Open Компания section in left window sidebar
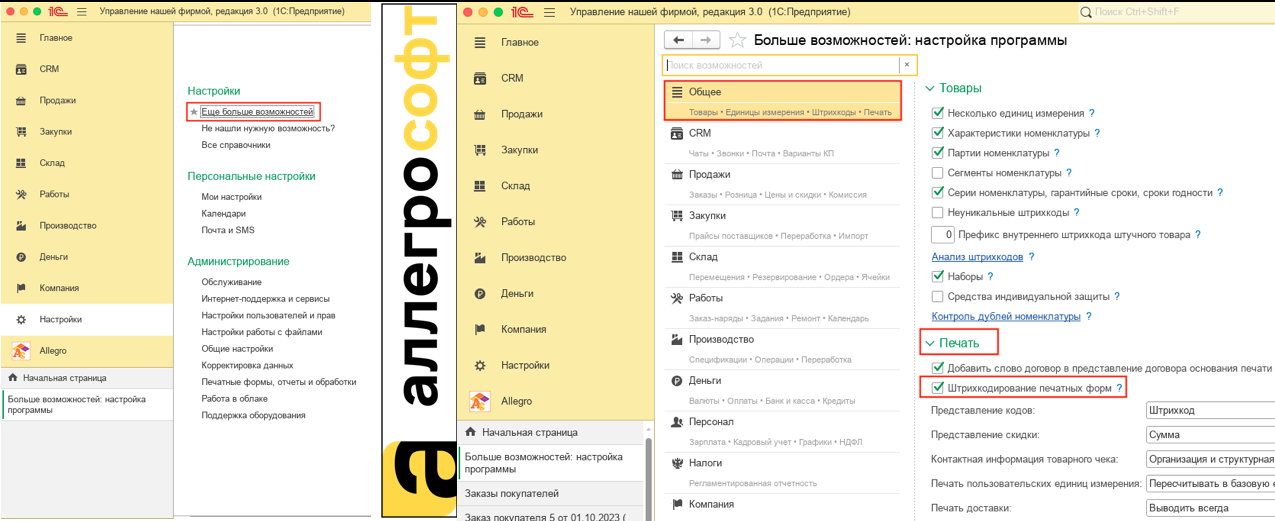 (59, 288)
